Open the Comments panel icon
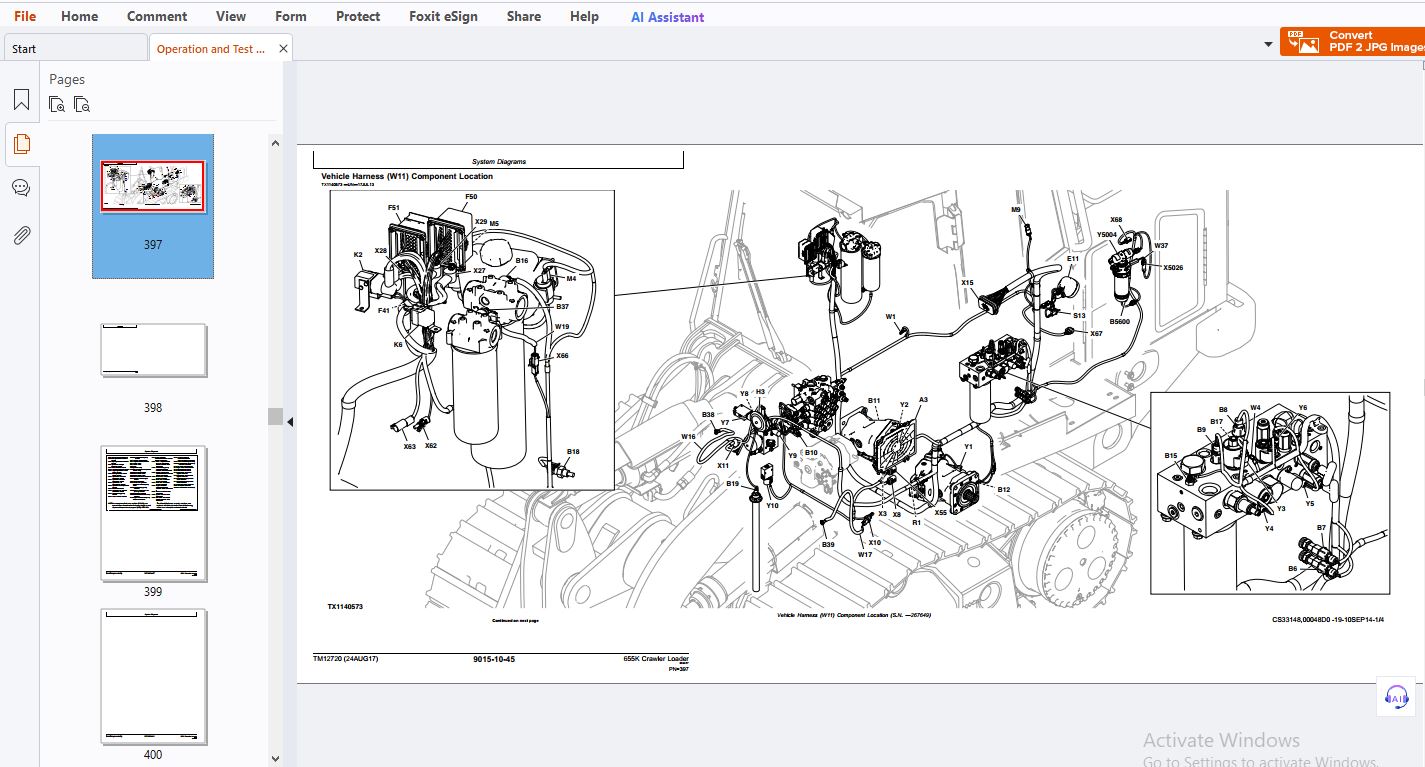Screen dimensions: 1425x767 [x=21, y=188]
